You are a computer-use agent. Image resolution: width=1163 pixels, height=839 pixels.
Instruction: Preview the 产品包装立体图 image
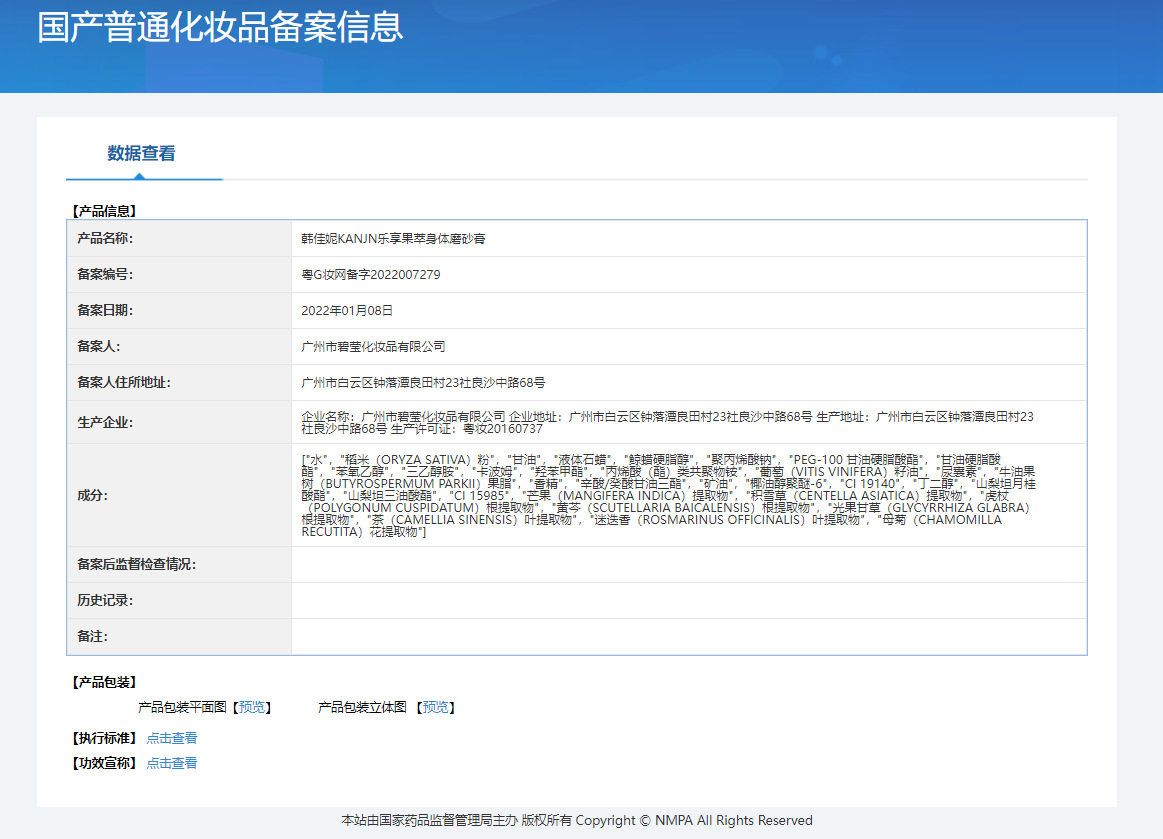(435, 707)
